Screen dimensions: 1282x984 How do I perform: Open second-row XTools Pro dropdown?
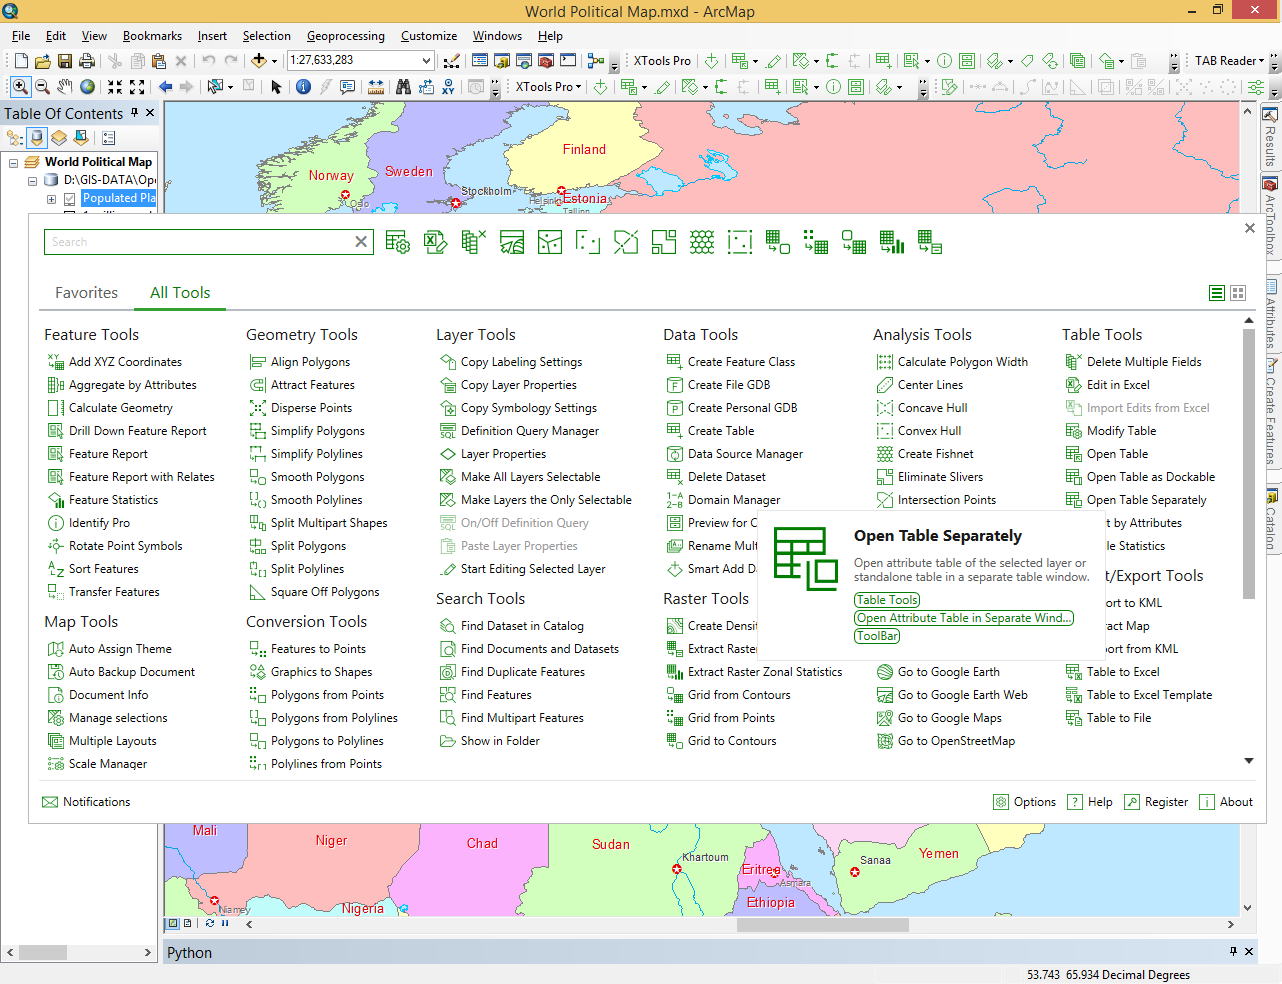pyautogui.click(x=549, y=87)
